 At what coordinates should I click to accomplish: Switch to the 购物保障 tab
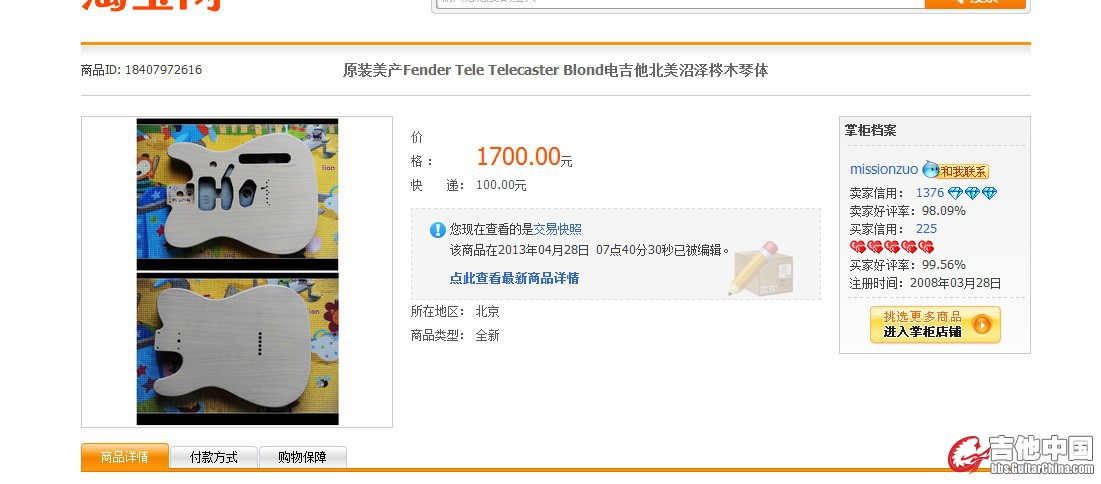(x=303, y=457)
